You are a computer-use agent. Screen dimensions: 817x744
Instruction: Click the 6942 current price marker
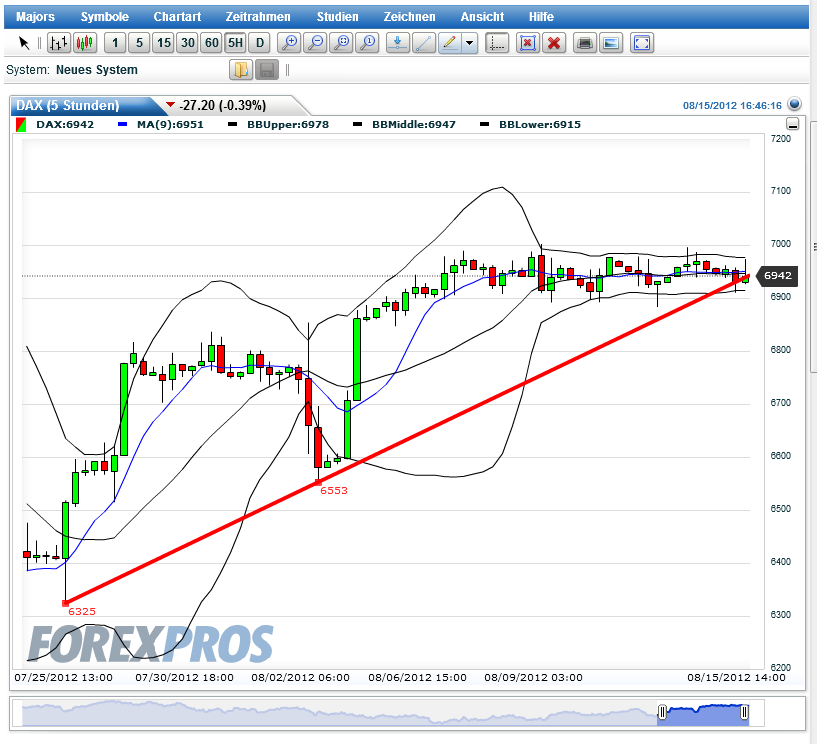point(776,276)
